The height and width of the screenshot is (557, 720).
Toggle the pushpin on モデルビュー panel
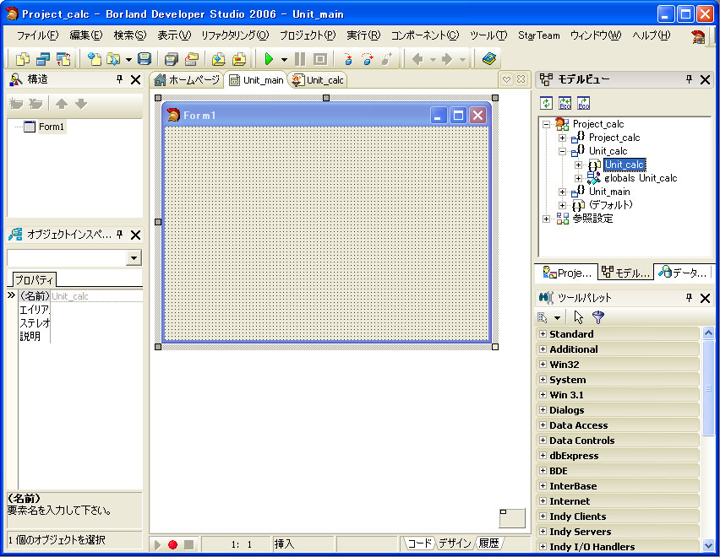tap(688, 79)
